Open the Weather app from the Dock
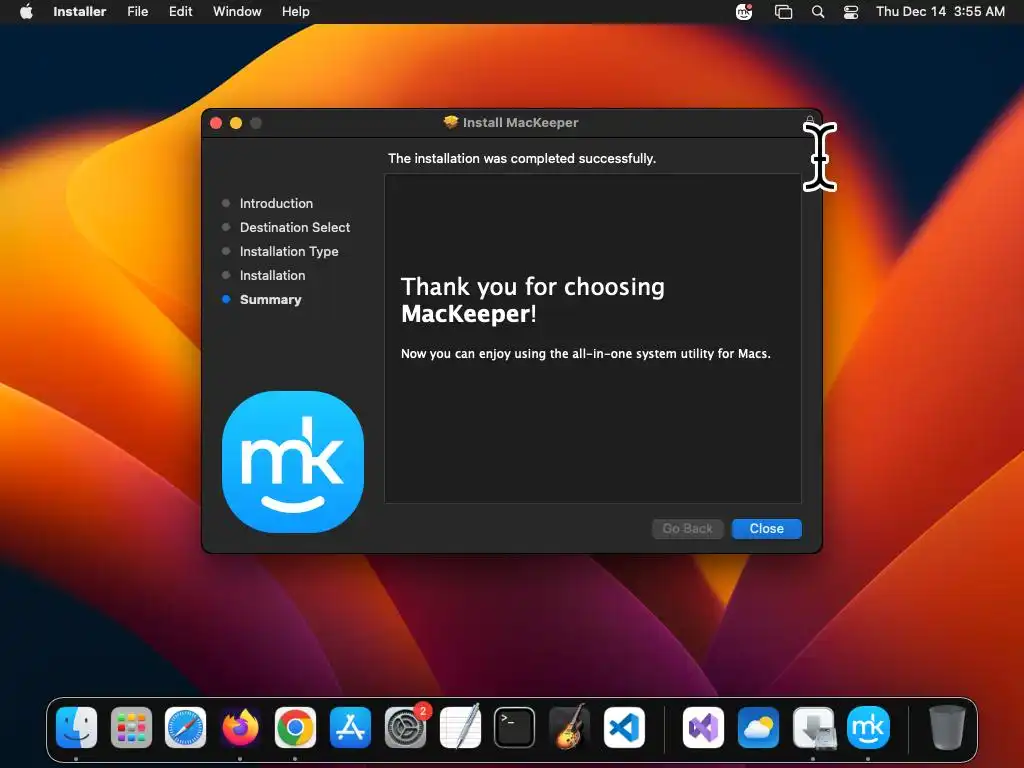This screenshot has height=768, width=1024. coord(758,727)
